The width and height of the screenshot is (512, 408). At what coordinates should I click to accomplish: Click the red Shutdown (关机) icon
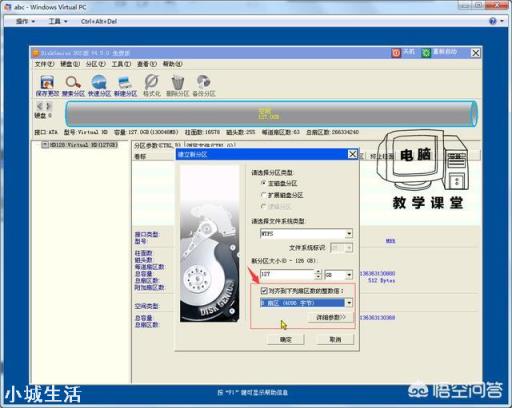[x=396, y=53]
